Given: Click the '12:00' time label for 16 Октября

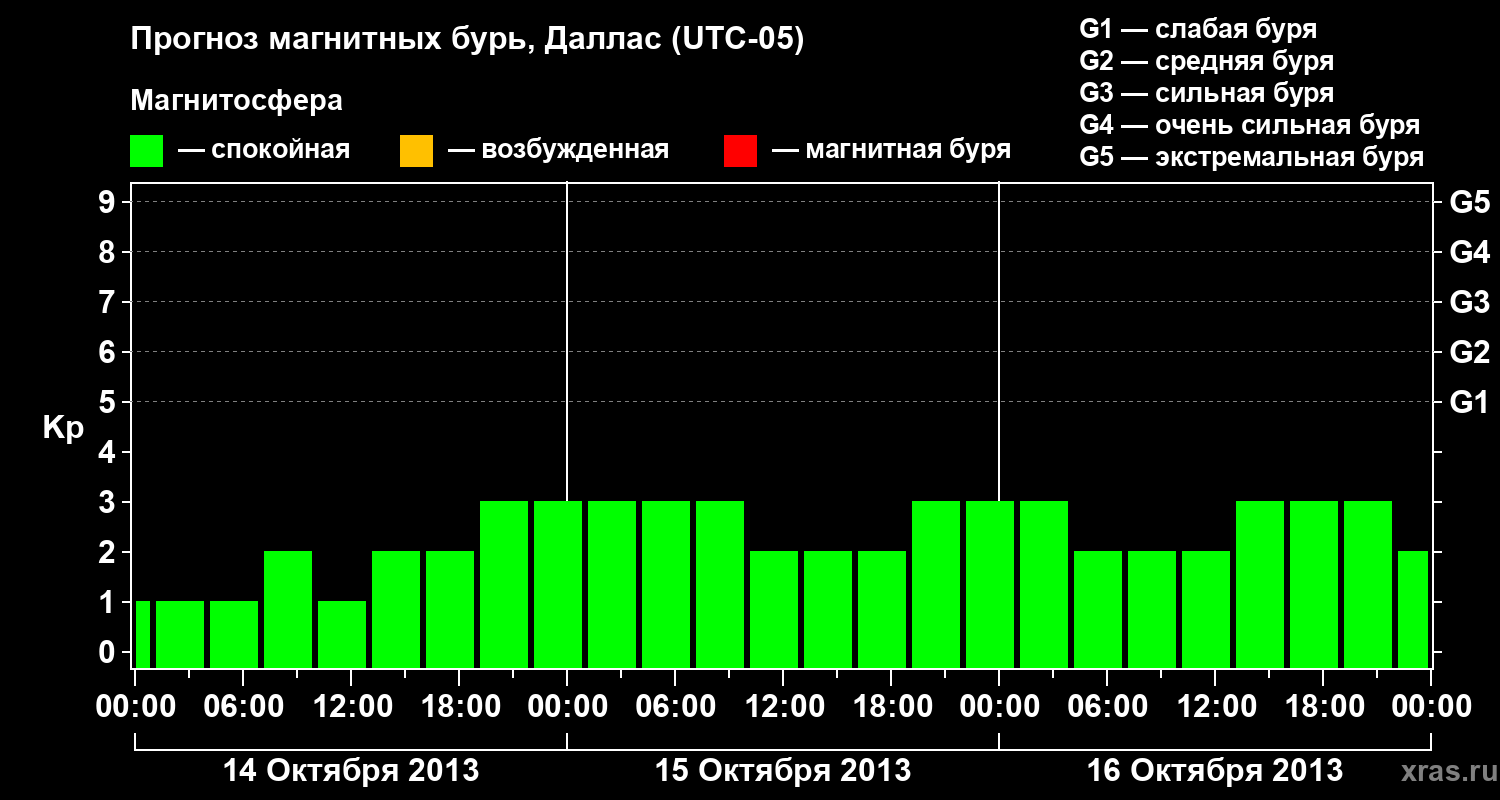Looking at the screenshot, I should click(1215, 706).
